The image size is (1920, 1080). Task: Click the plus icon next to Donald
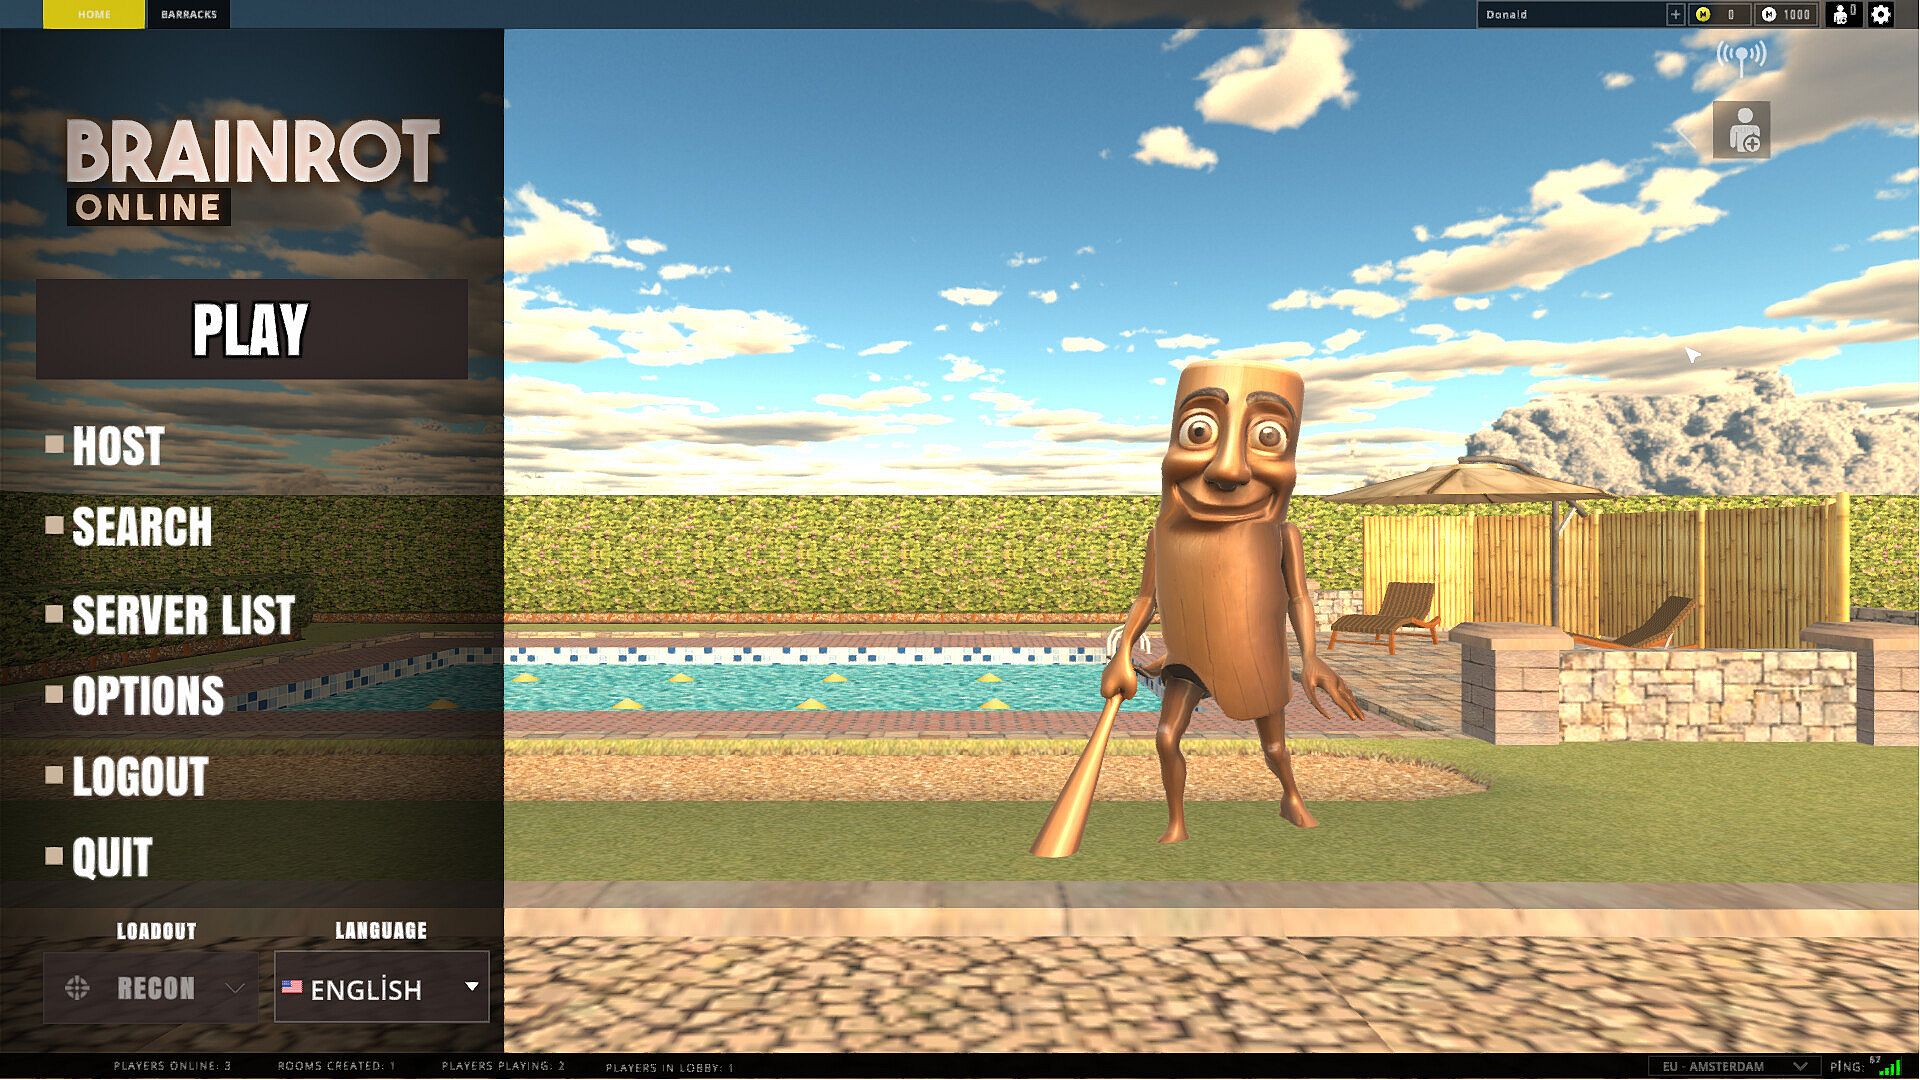coord(1675,14)
